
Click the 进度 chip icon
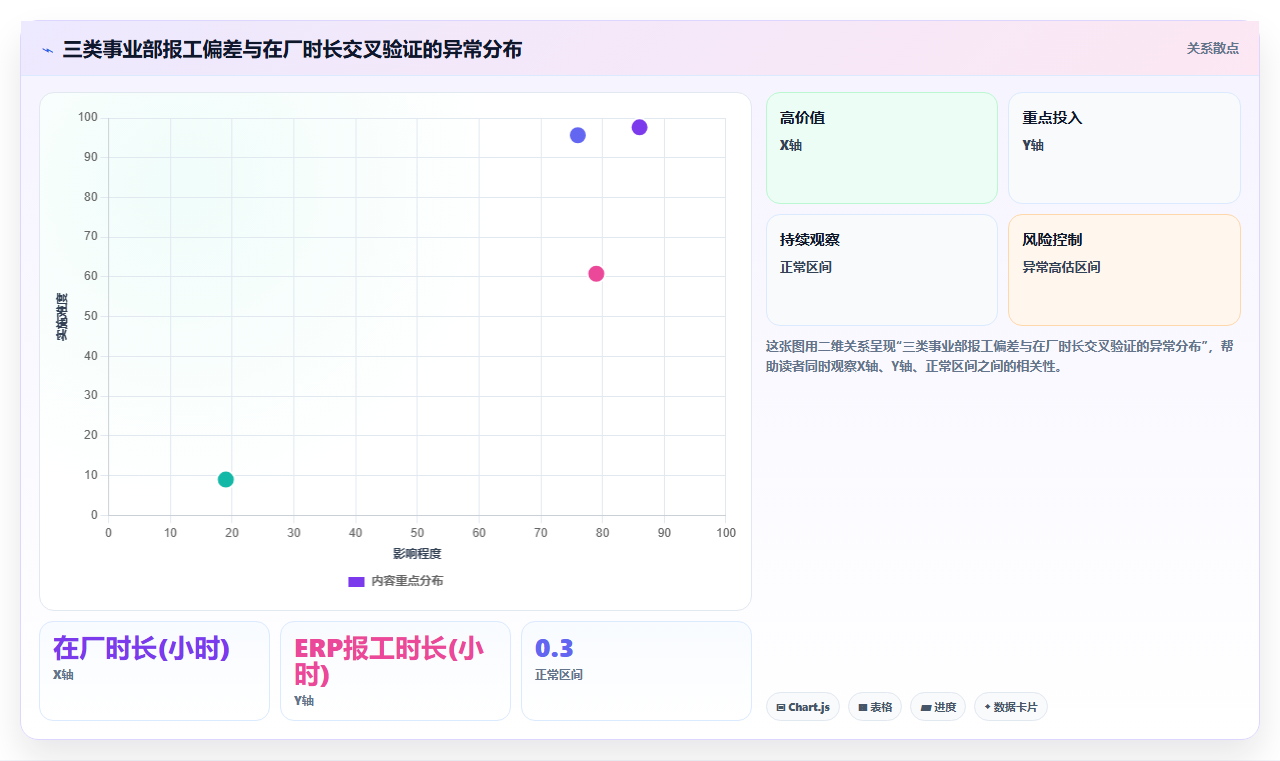tap(926, 707)
